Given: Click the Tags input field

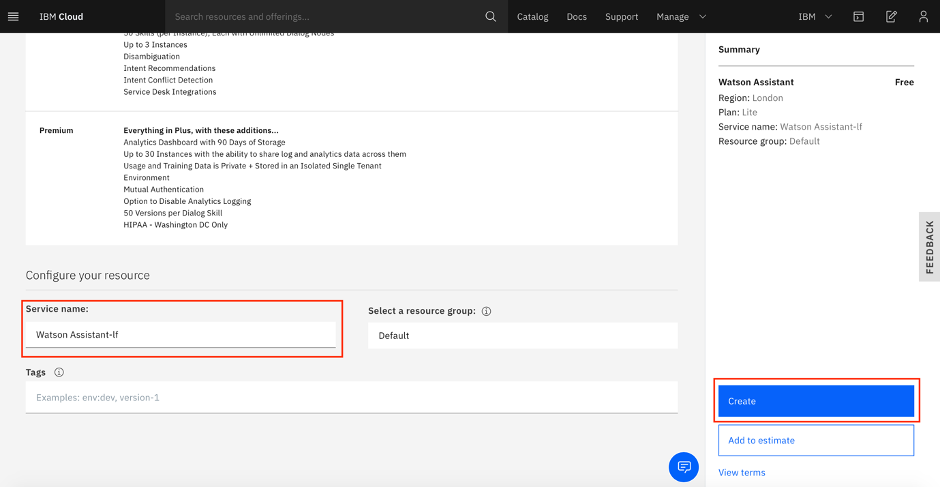Looking at the screenshot, I should tap(352, 397).
